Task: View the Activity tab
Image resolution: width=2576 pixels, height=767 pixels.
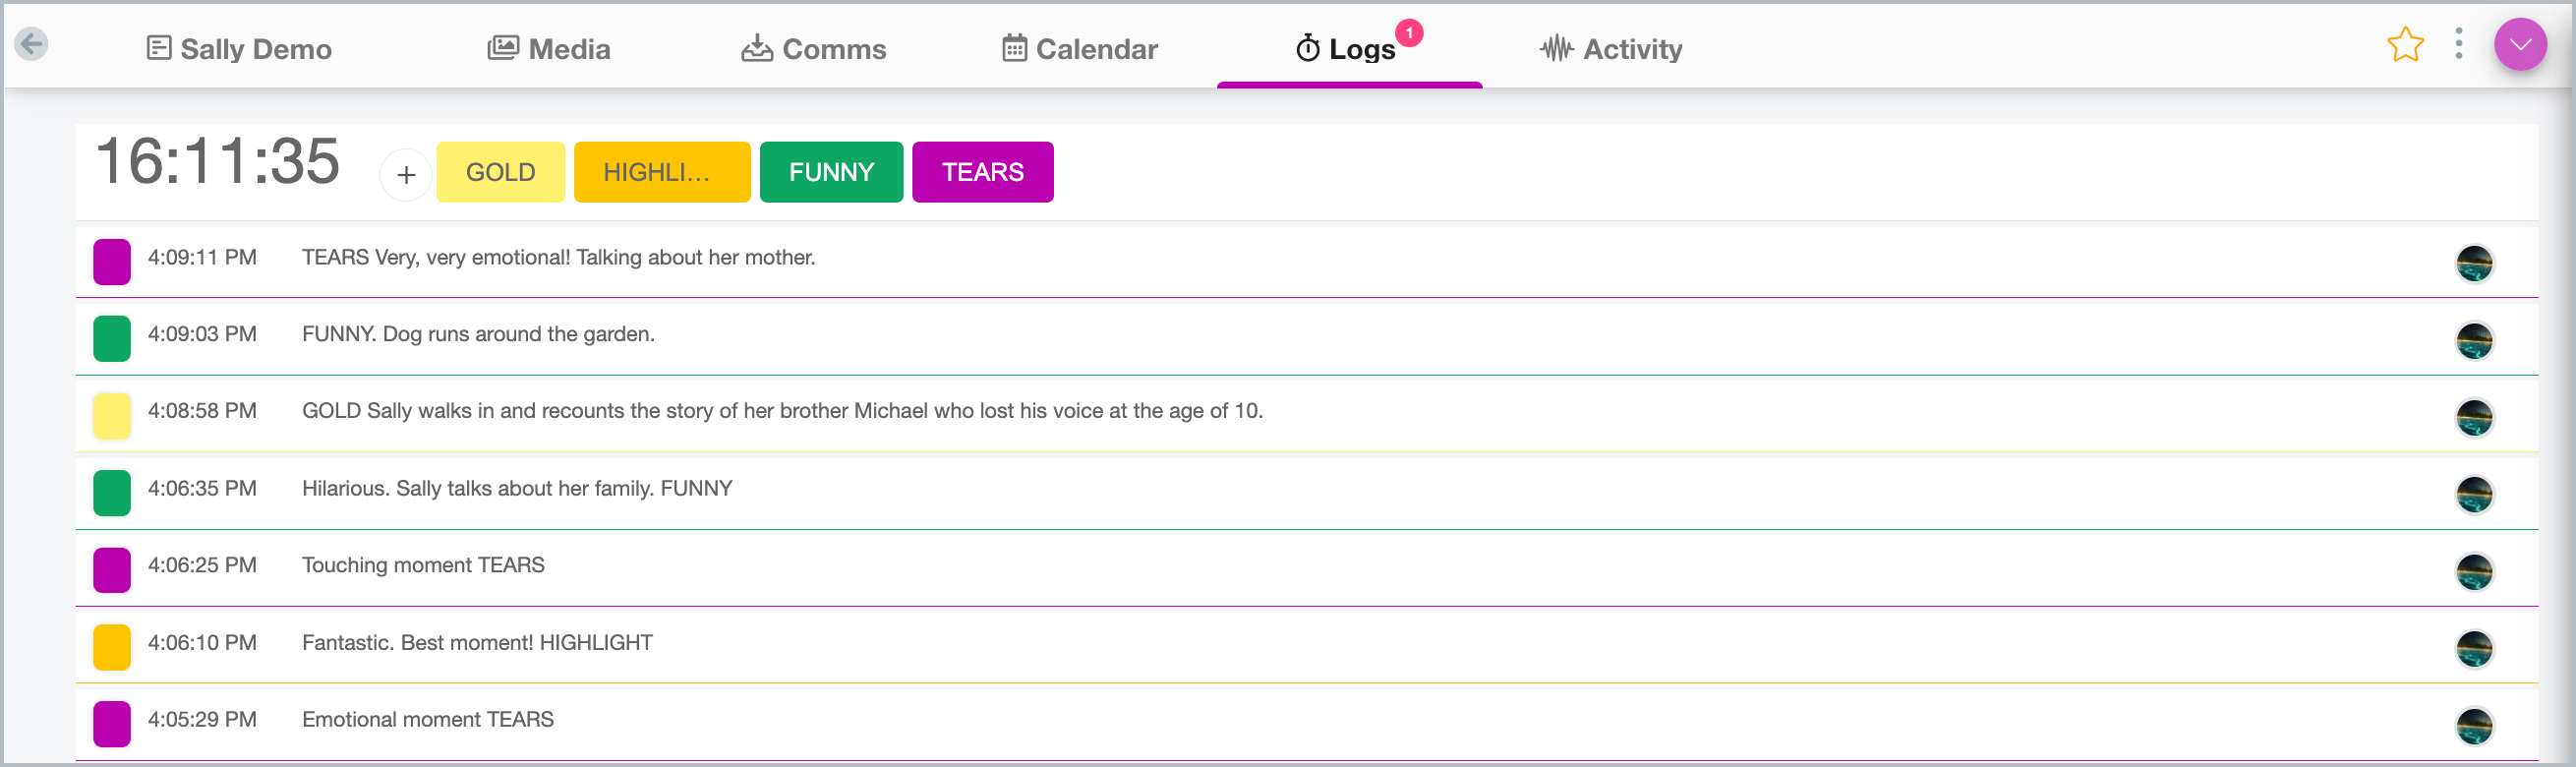Action: (1611, 49)
